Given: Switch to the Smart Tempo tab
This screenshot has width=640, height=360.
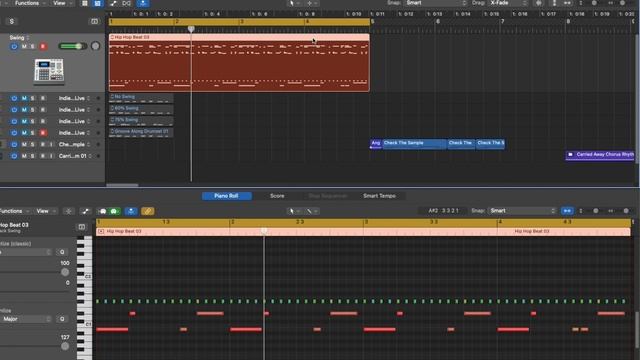Looking at the screenshot, I should point(379,196).
